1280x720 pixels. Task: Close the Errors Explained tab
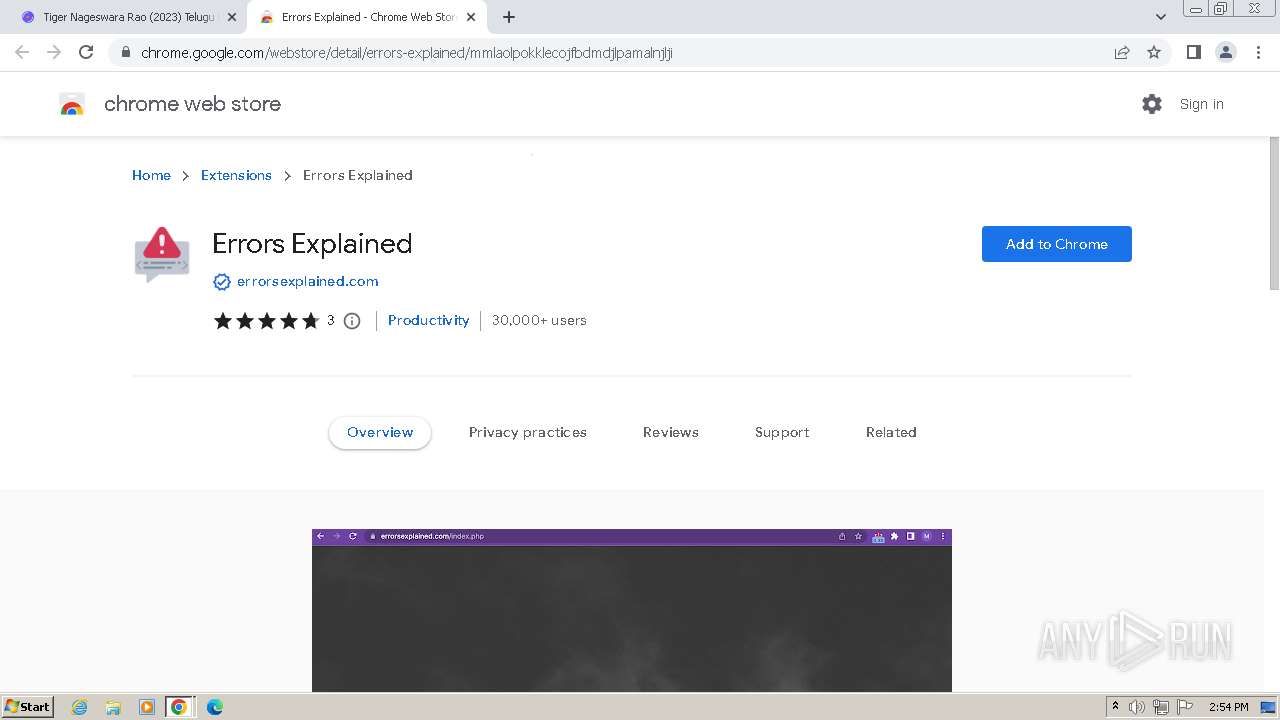tap(470, 17)
